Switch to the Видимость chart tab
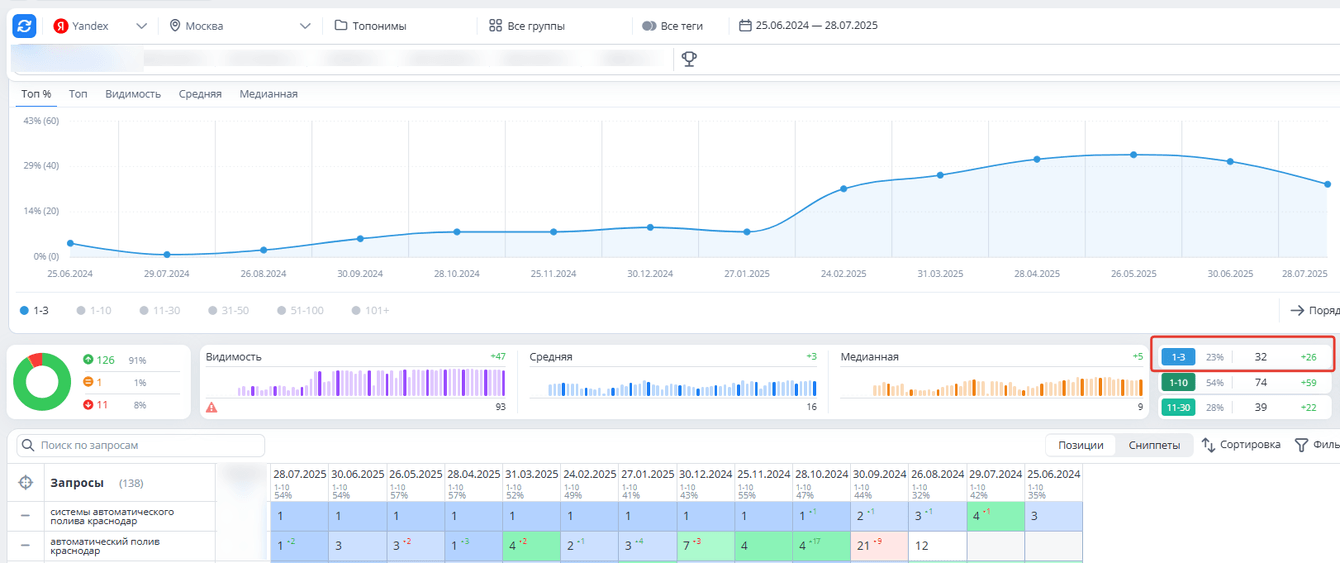 pyautogui.click(x=133, y=94)
